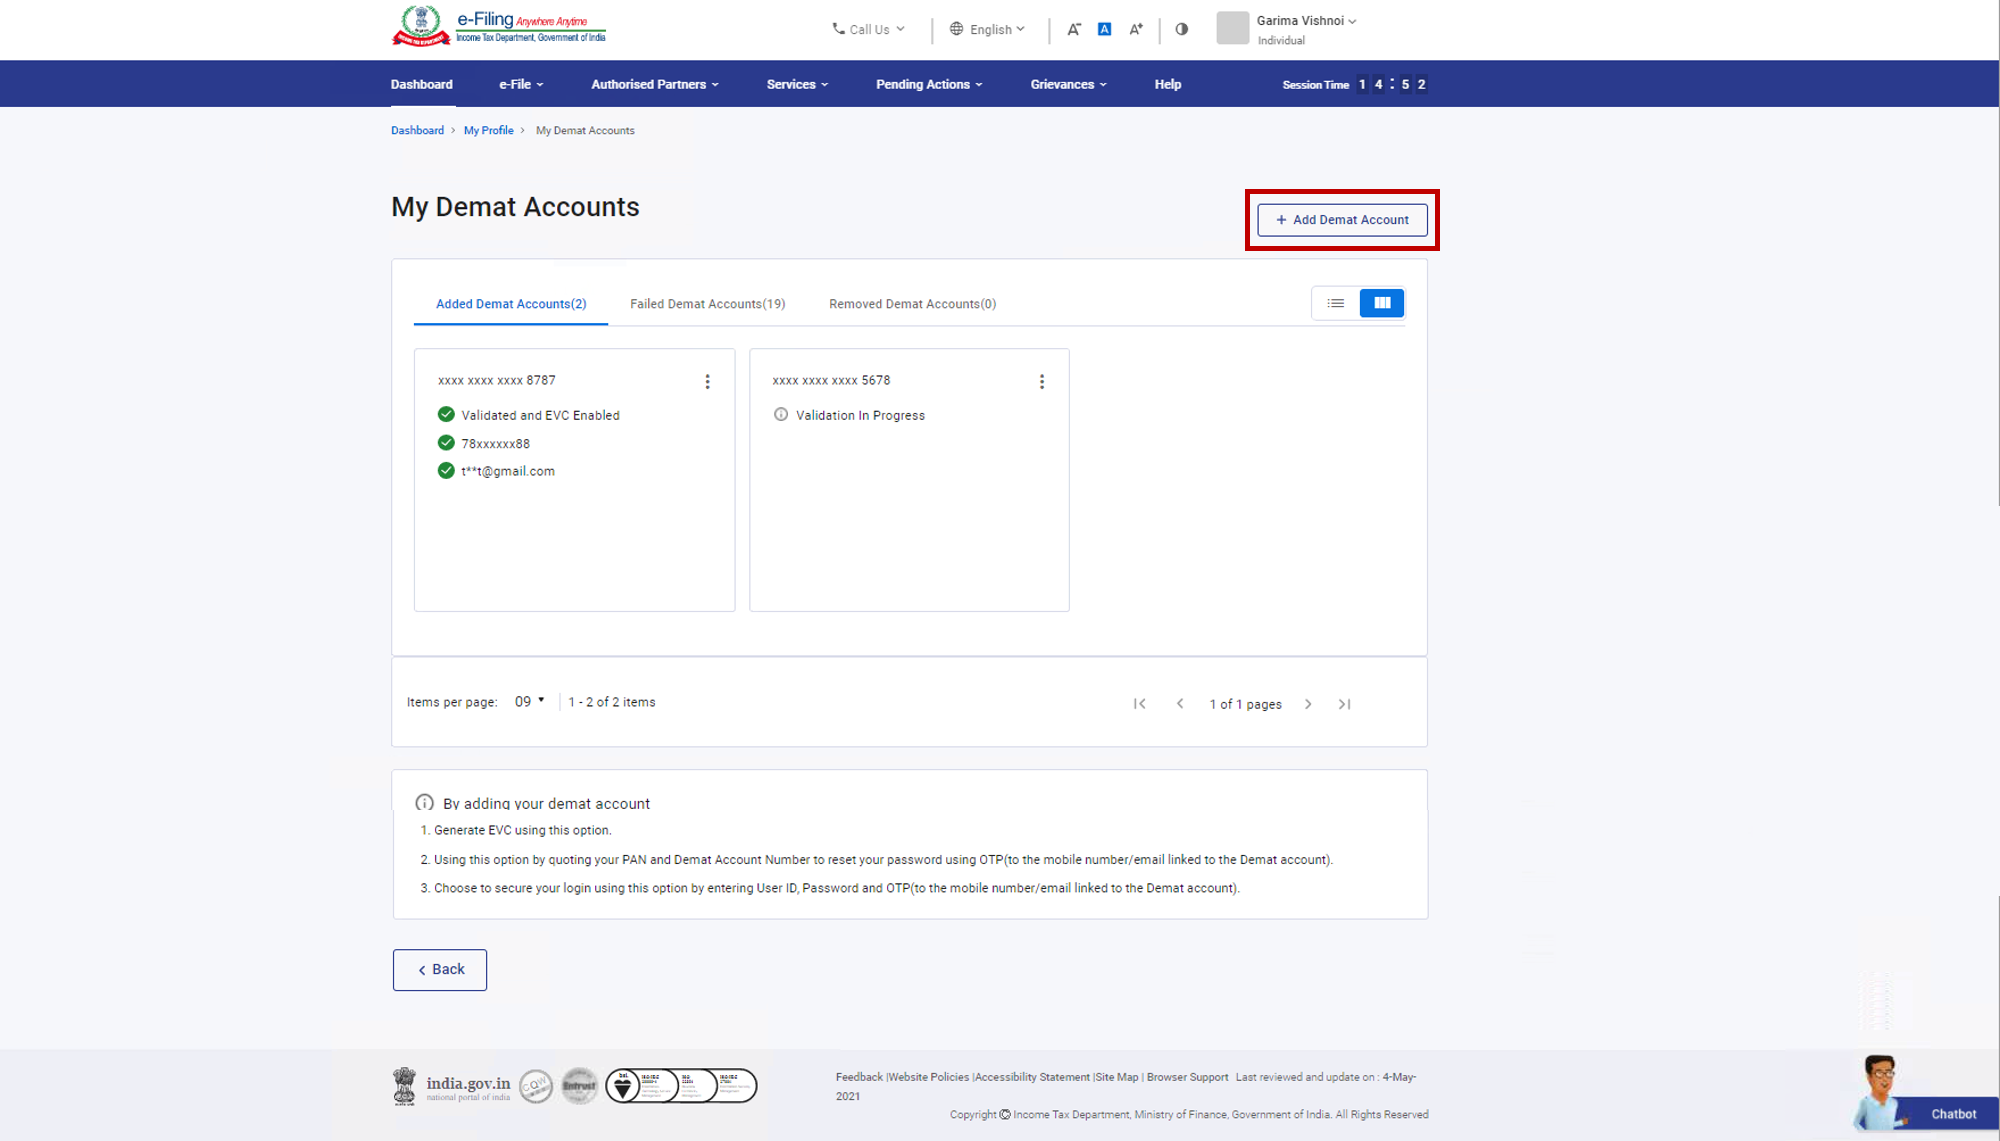Select the Added Demat Accounts tab
This screenshot has width=2000, height=1141.
click(510, 303)
